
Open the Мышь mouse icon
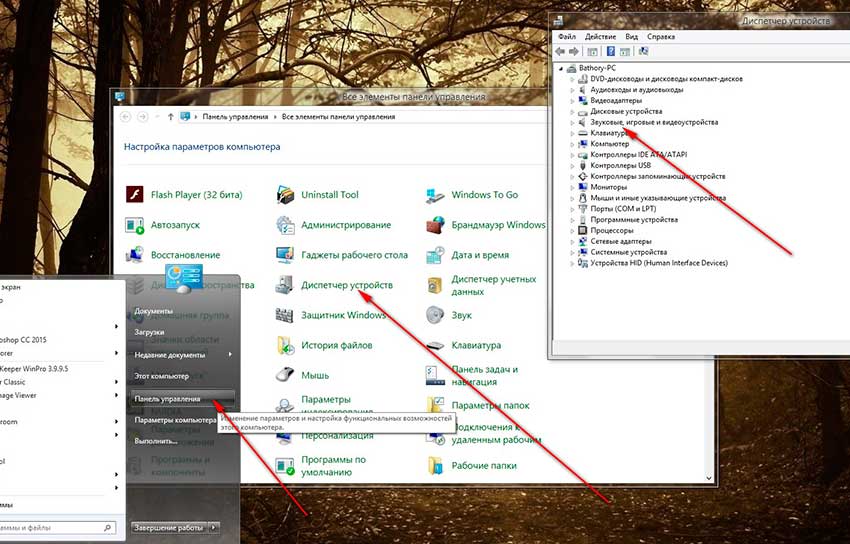[x=285, y=374]
